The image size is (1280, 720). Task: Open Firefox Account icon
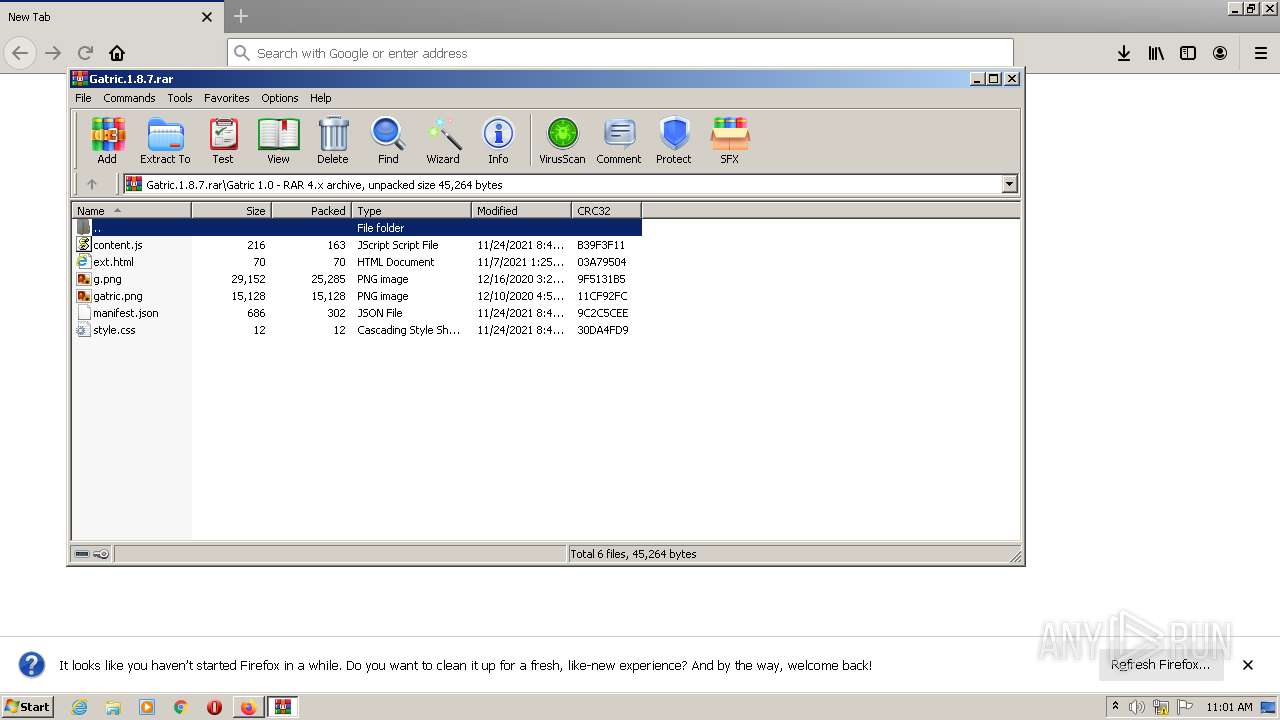click(1220, 53)
